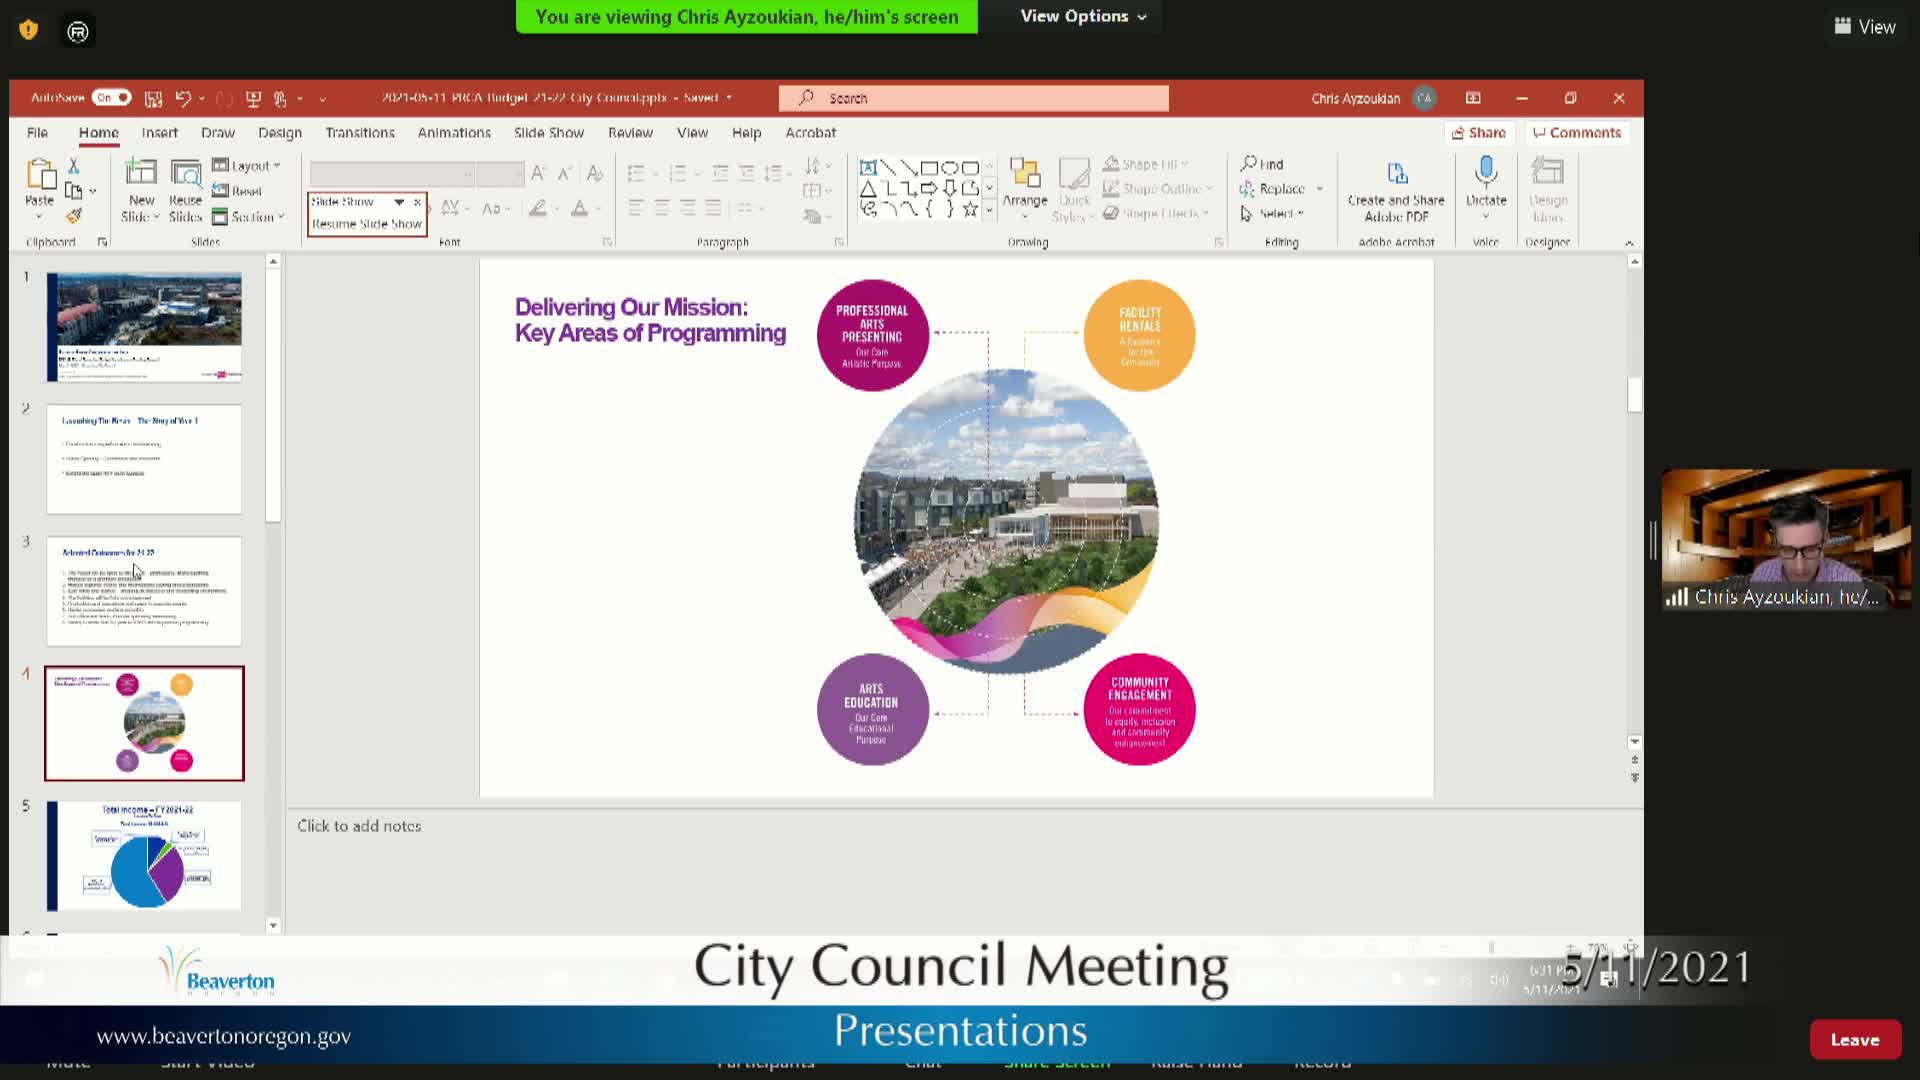Click the Design Ideas icon

click(1548, 172)
